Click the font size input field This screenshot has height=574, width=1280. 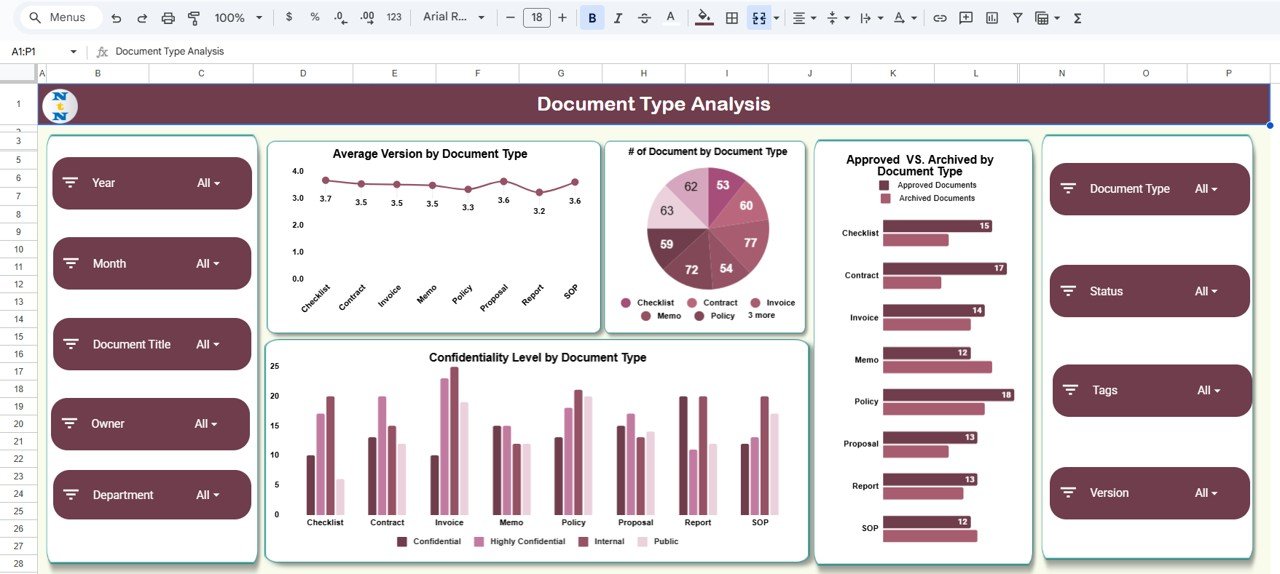537,18
